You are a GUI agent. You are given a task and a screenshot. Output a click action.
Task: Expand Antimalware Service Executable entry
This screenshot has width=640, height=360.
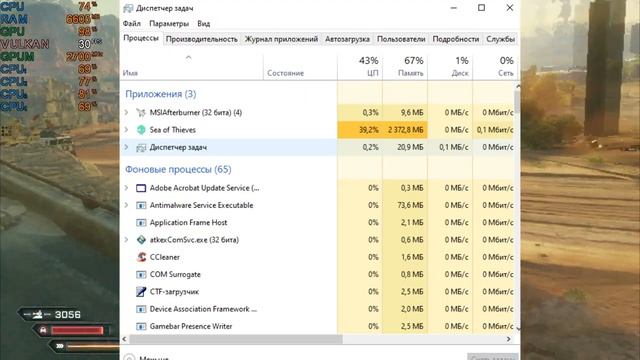pyautogui.click(x=127, y=205)
